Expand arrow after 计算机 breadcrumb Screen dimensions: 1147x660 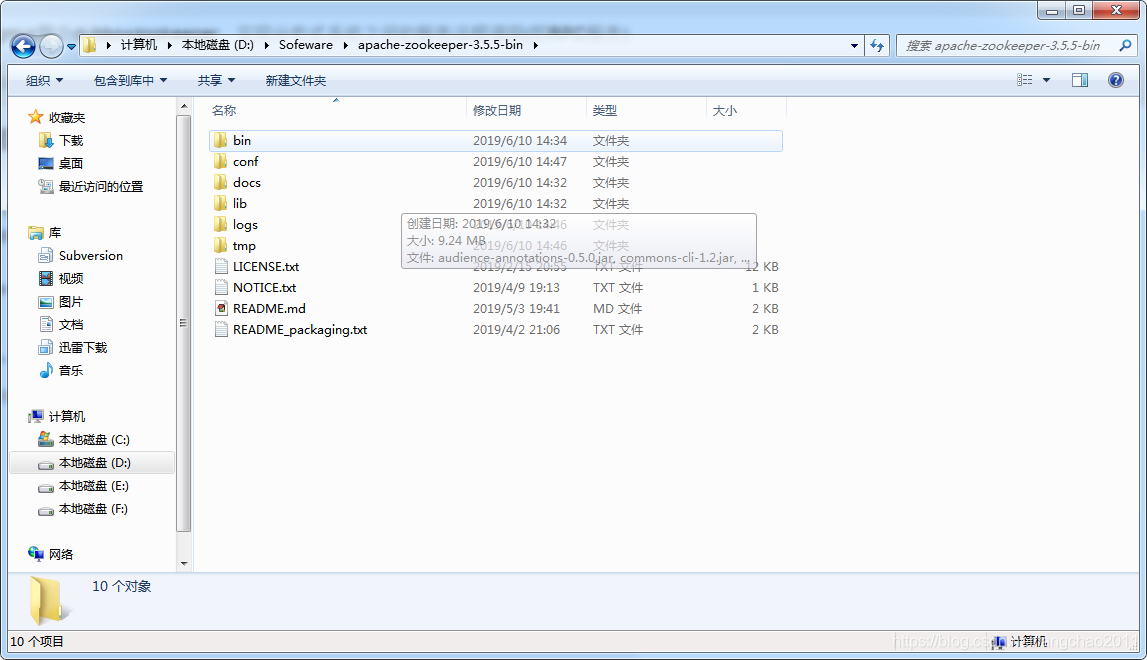coord(169,45)
